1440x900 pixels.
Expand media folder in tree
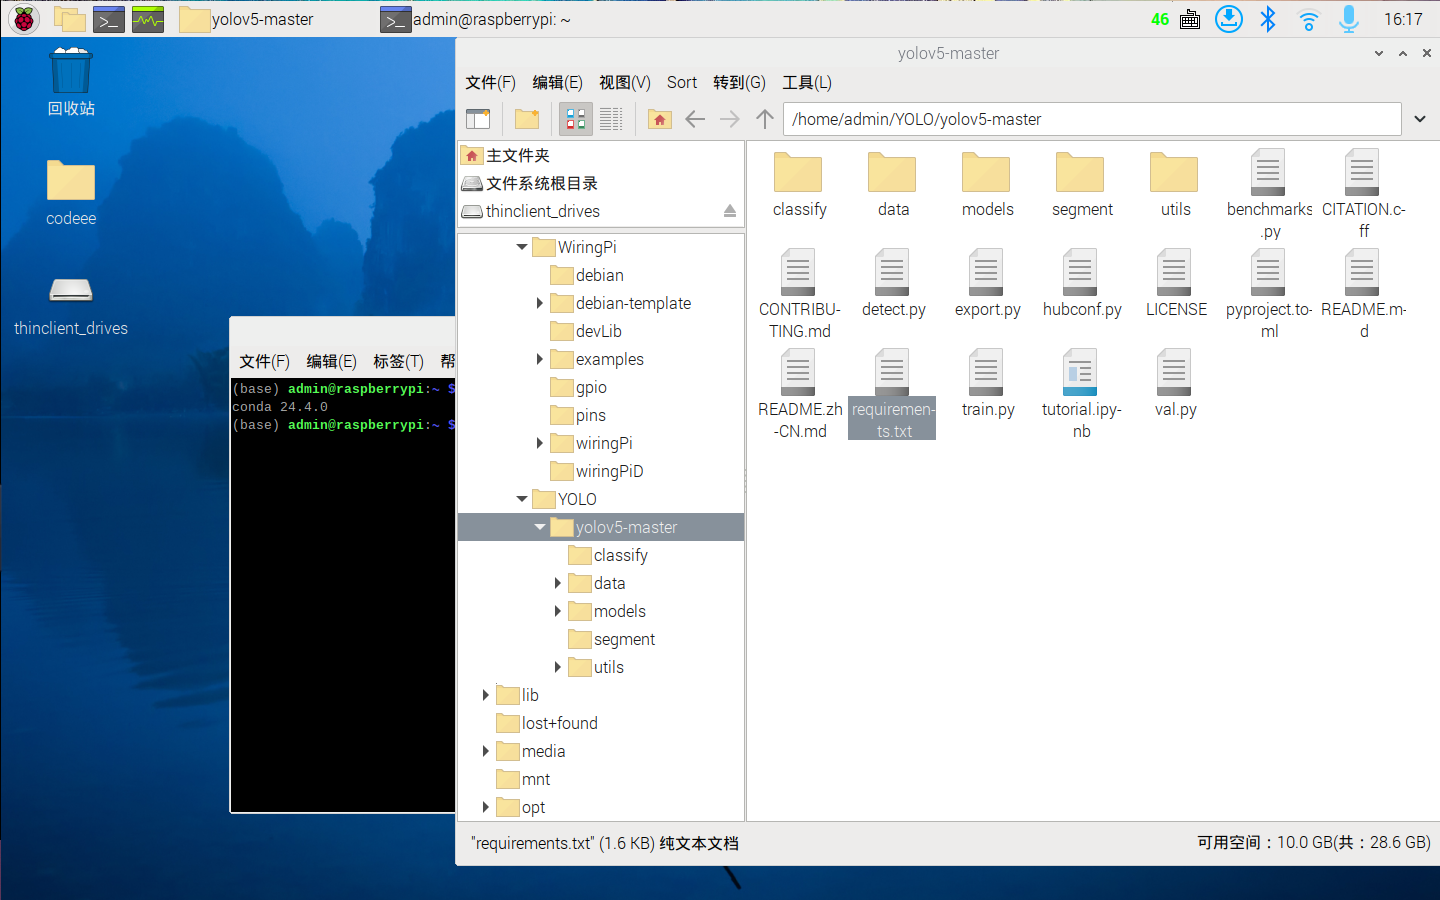(x=486, y=751)
